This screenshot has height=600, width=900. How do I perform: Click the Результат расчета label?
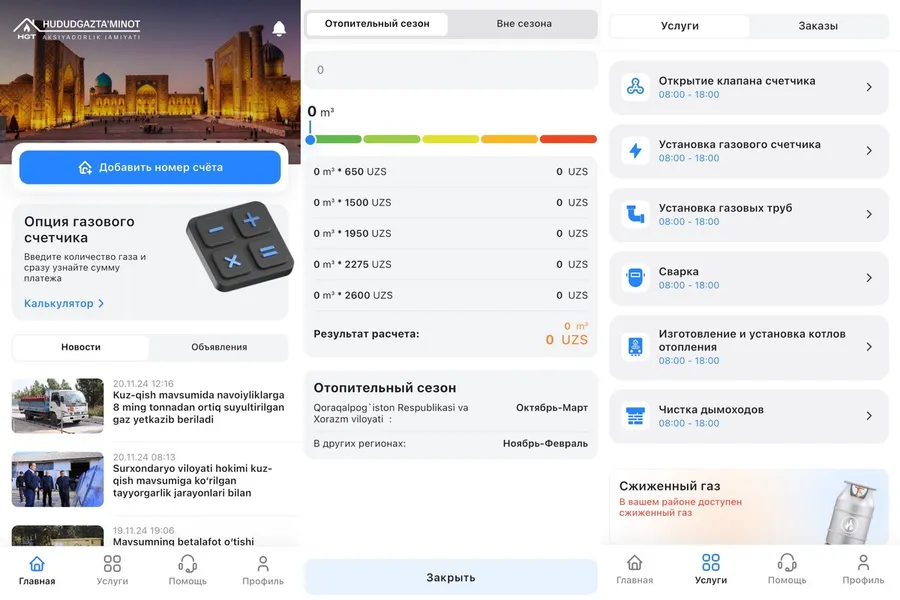click(366, 334)
